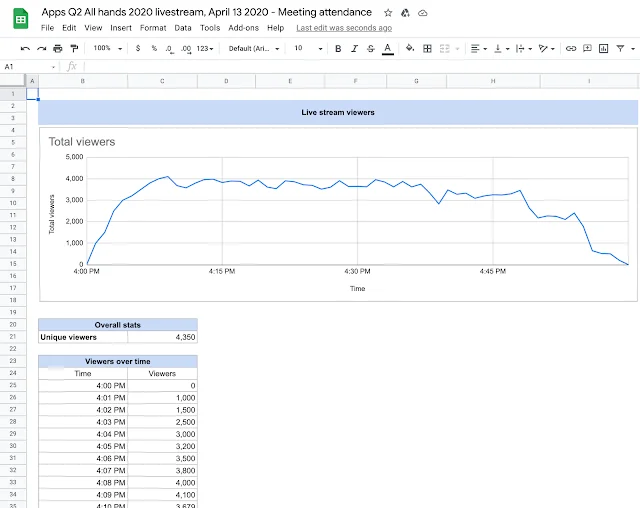Expand the font family dropdown

[254, 48]
